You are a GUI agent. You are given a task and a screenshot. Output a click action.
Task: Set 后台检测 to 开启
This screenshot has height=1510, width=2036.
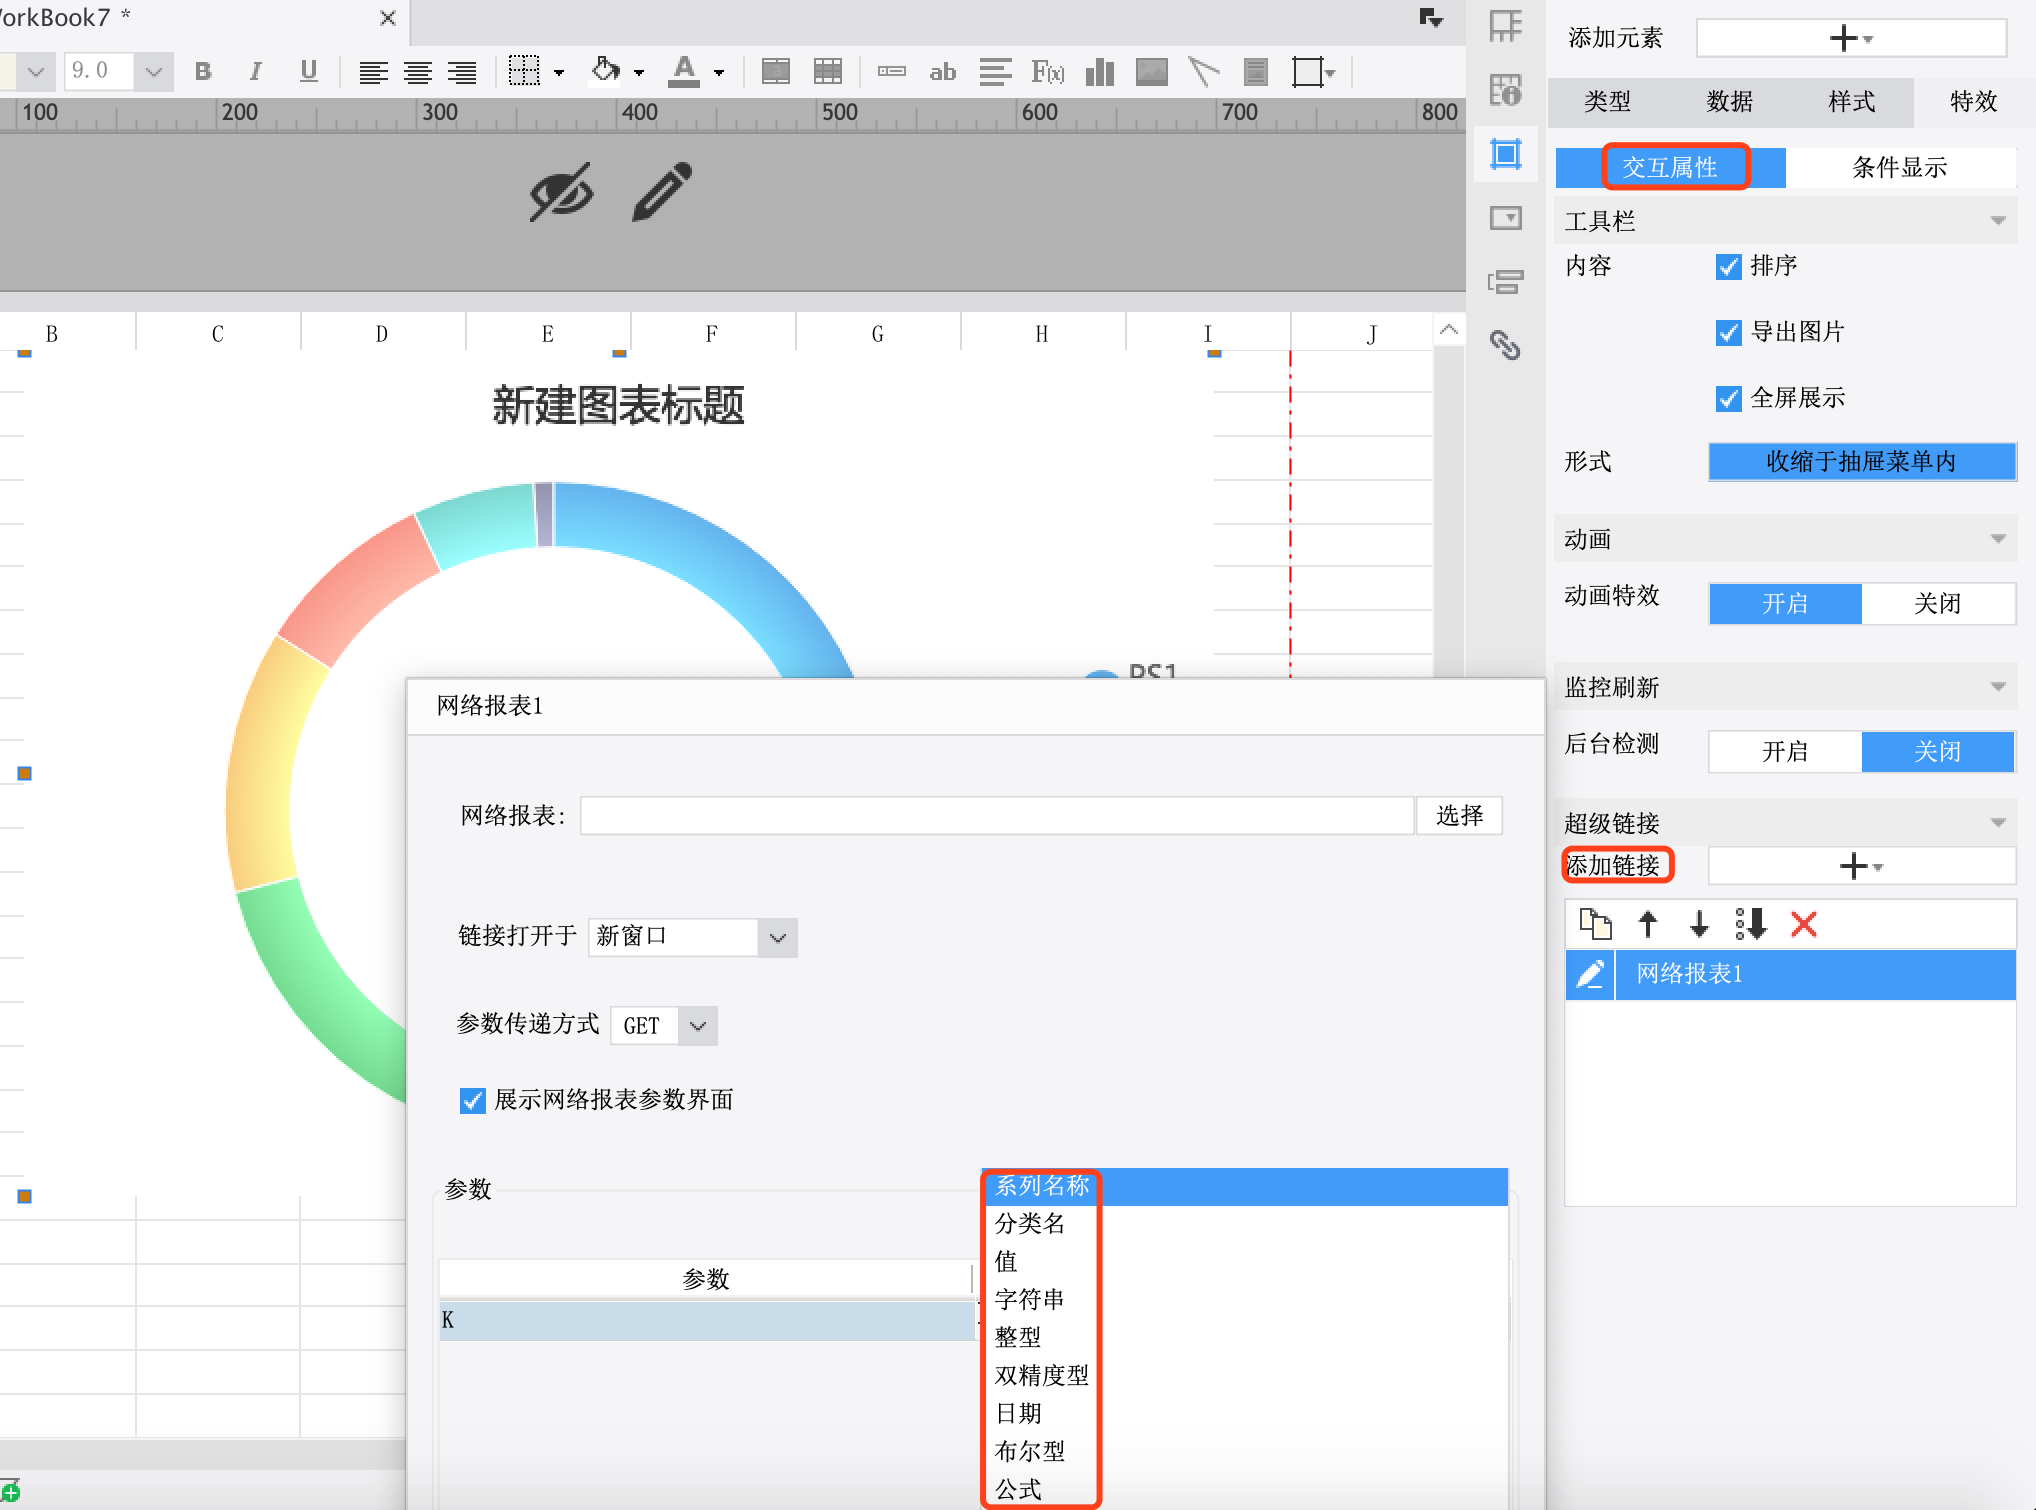point(1786,752)
